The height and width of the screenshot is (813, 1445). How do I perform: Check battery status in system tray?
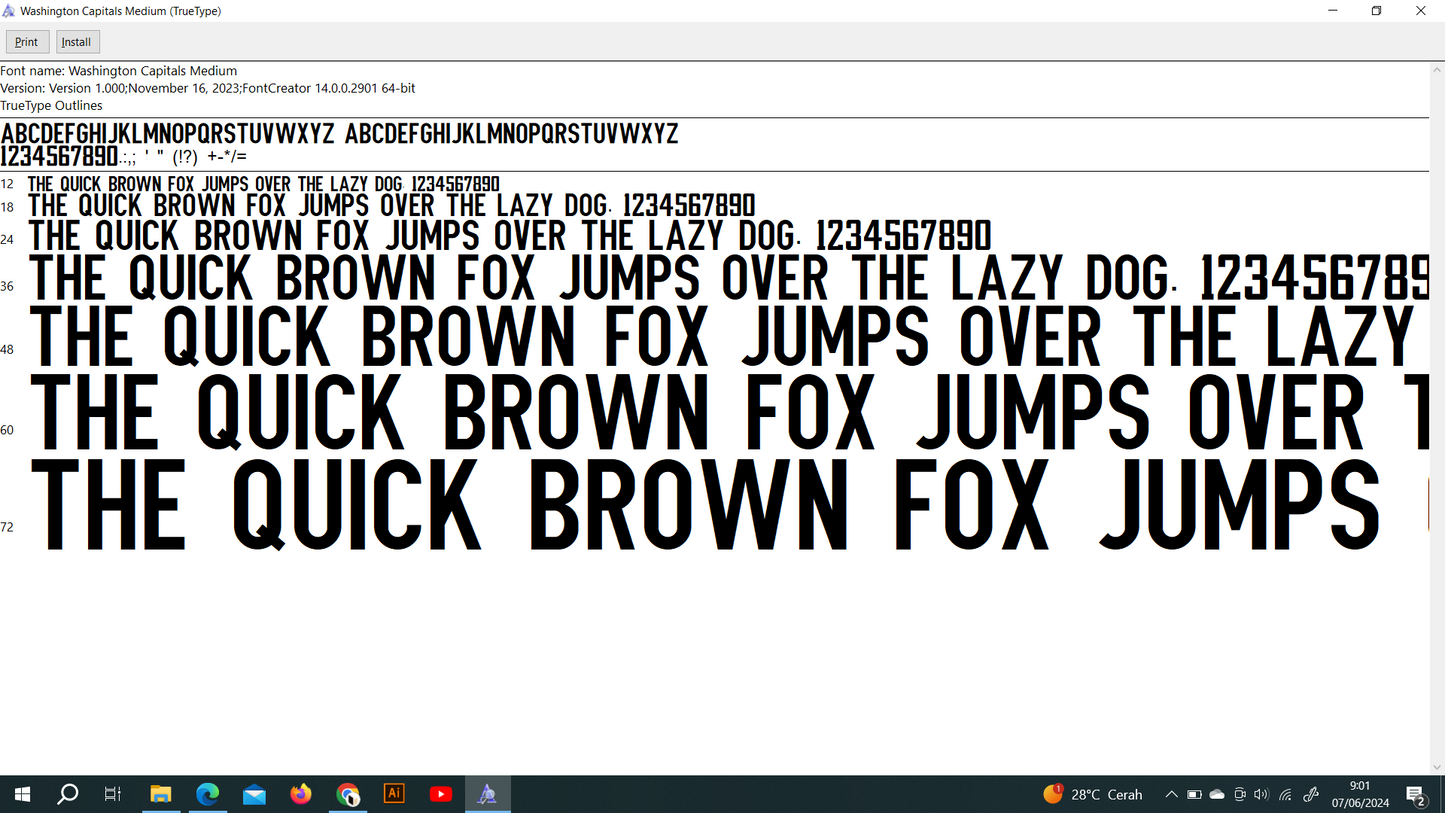(x=1194, y=794)
